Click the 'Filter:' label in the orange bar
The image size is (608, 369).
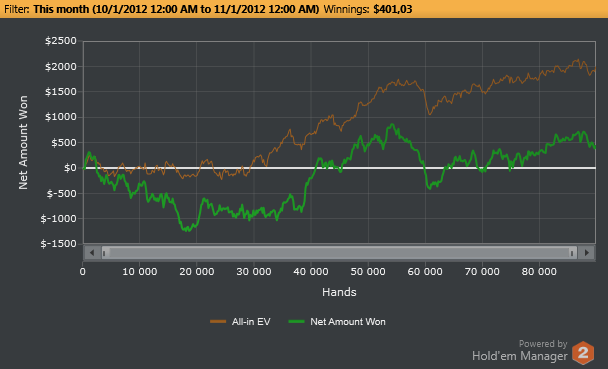click(17, 9)
